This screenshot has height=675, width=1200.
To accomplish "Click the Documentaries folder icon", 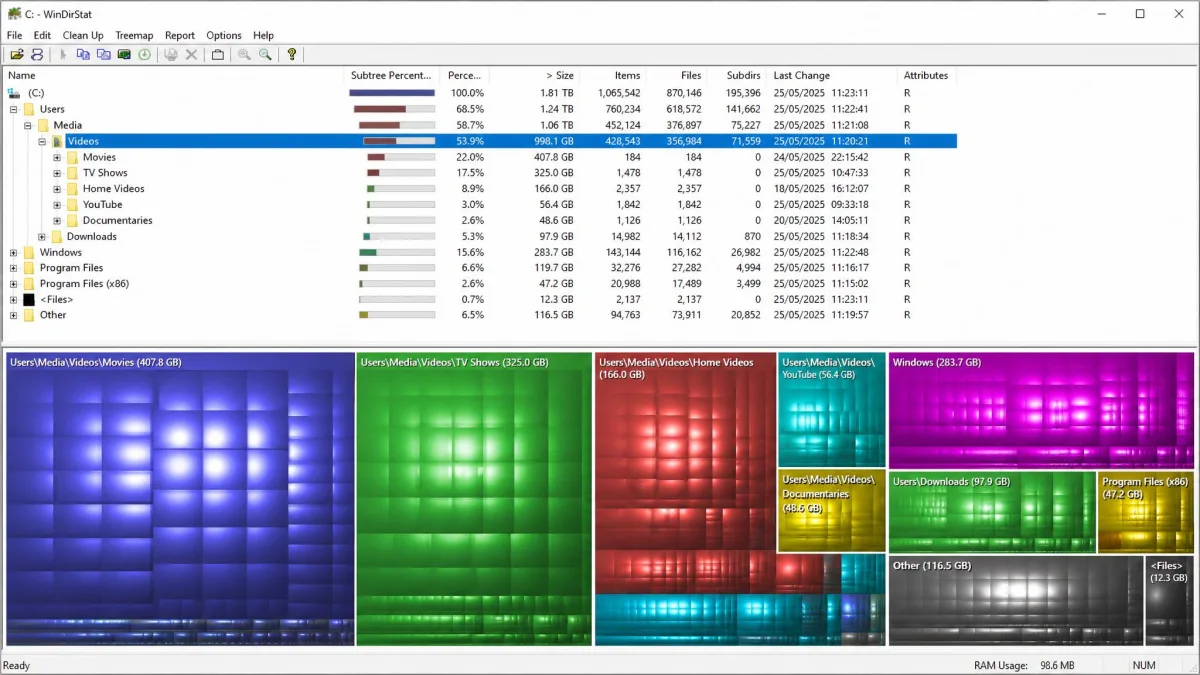I will [72, 220].
